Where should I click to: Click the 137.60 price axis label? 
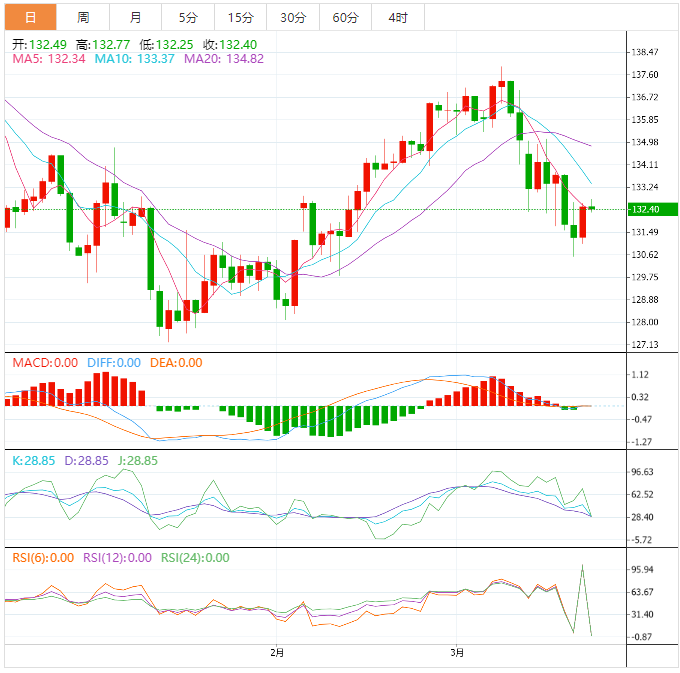tap(645, 75)
